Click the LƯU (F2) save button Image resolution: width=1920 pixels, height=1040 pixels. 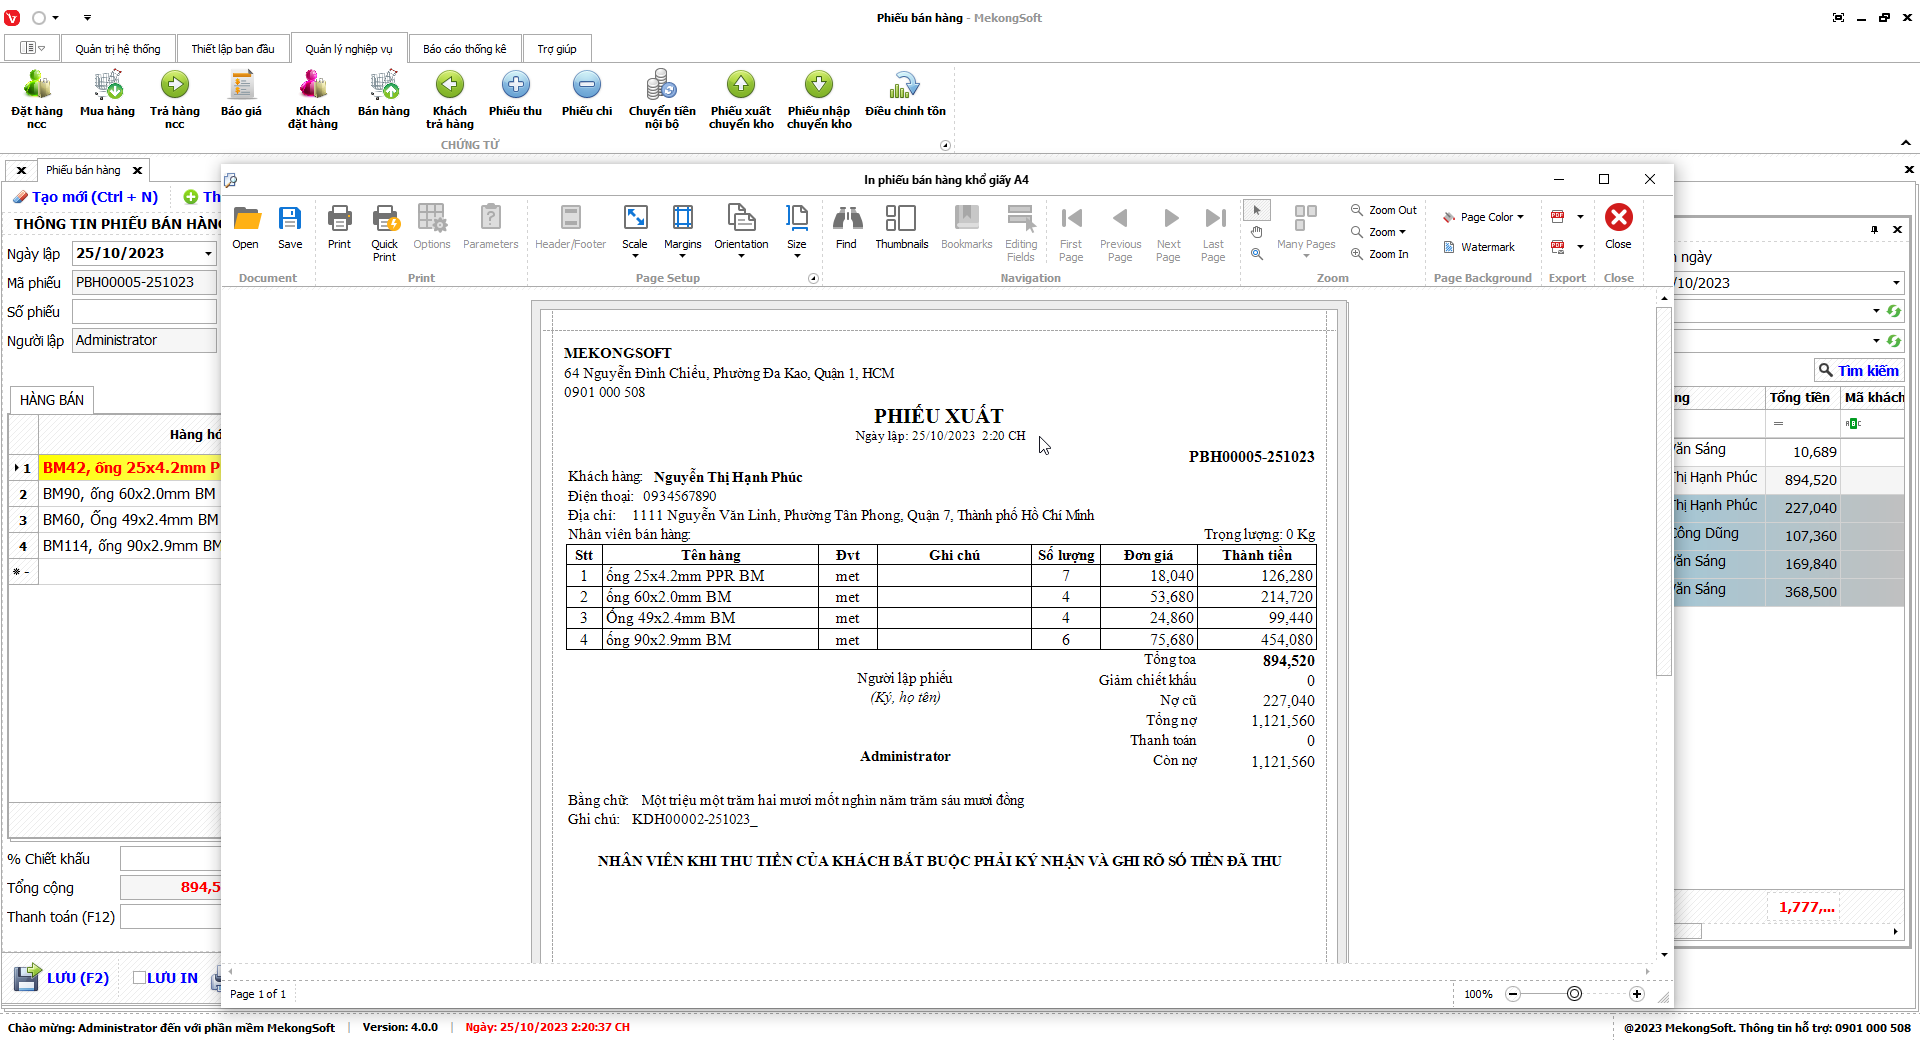point(62,978)
